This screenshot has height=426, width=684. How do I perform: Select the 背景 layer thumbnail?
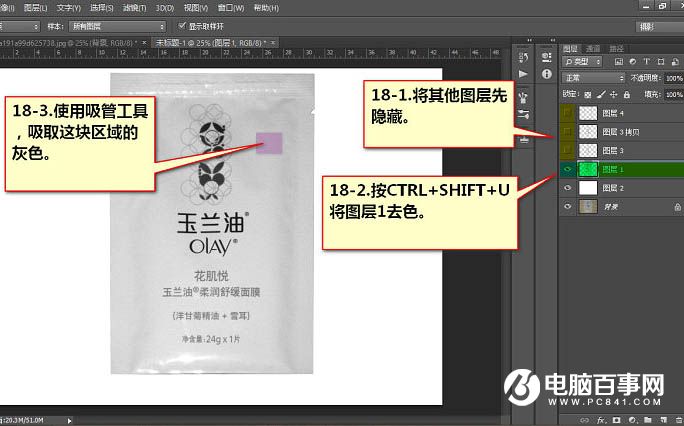588,207
